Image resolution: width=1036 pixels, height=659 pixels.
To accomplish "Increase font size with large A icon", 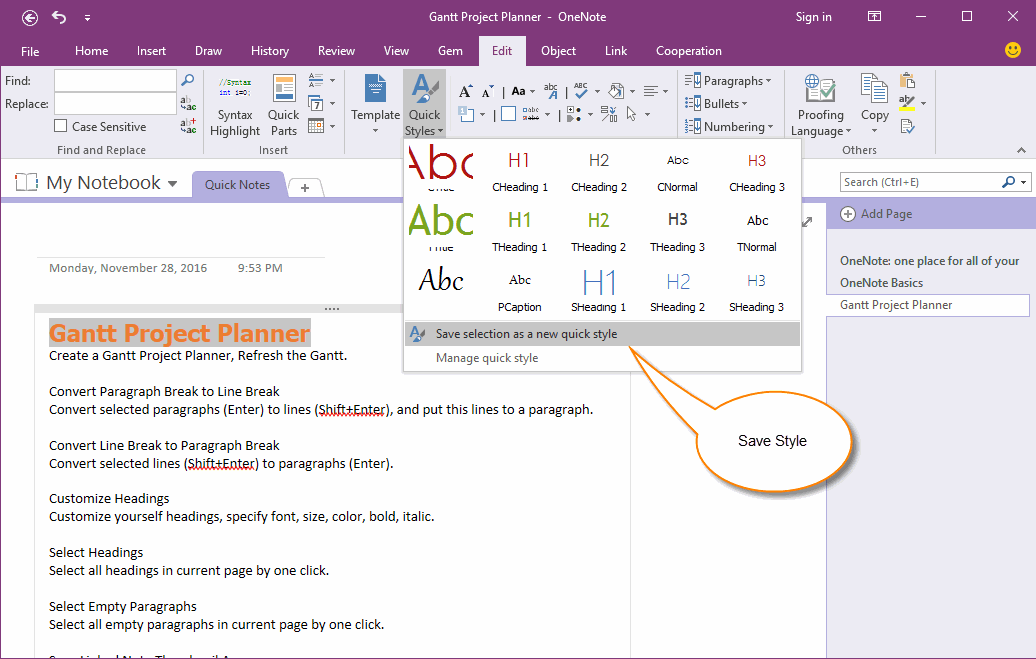I will click(x=465, y=91).
